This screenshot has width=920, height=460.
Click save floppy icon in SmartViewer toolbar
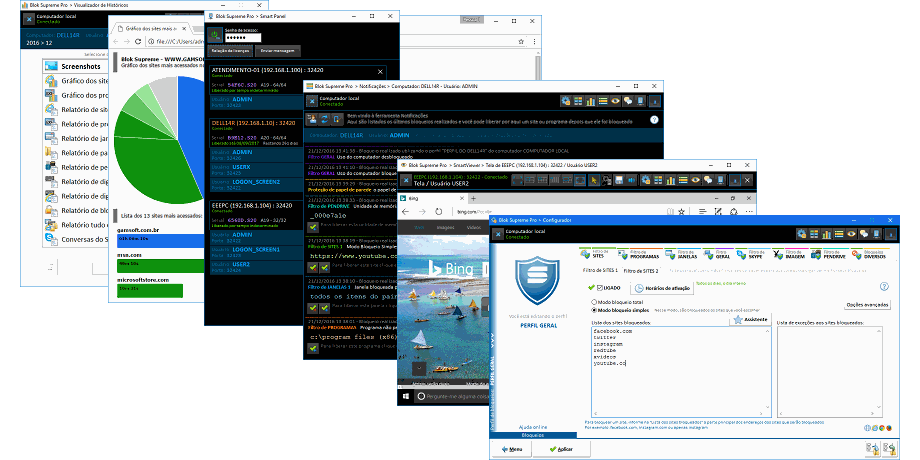pyautogui.click(x=619, y=180)
